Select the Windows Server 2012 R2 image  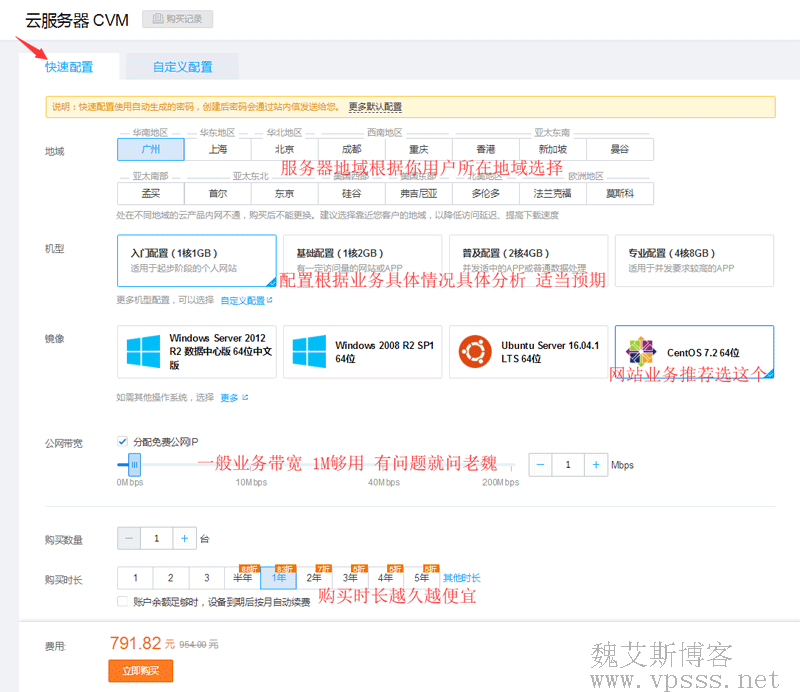point(196,351)
